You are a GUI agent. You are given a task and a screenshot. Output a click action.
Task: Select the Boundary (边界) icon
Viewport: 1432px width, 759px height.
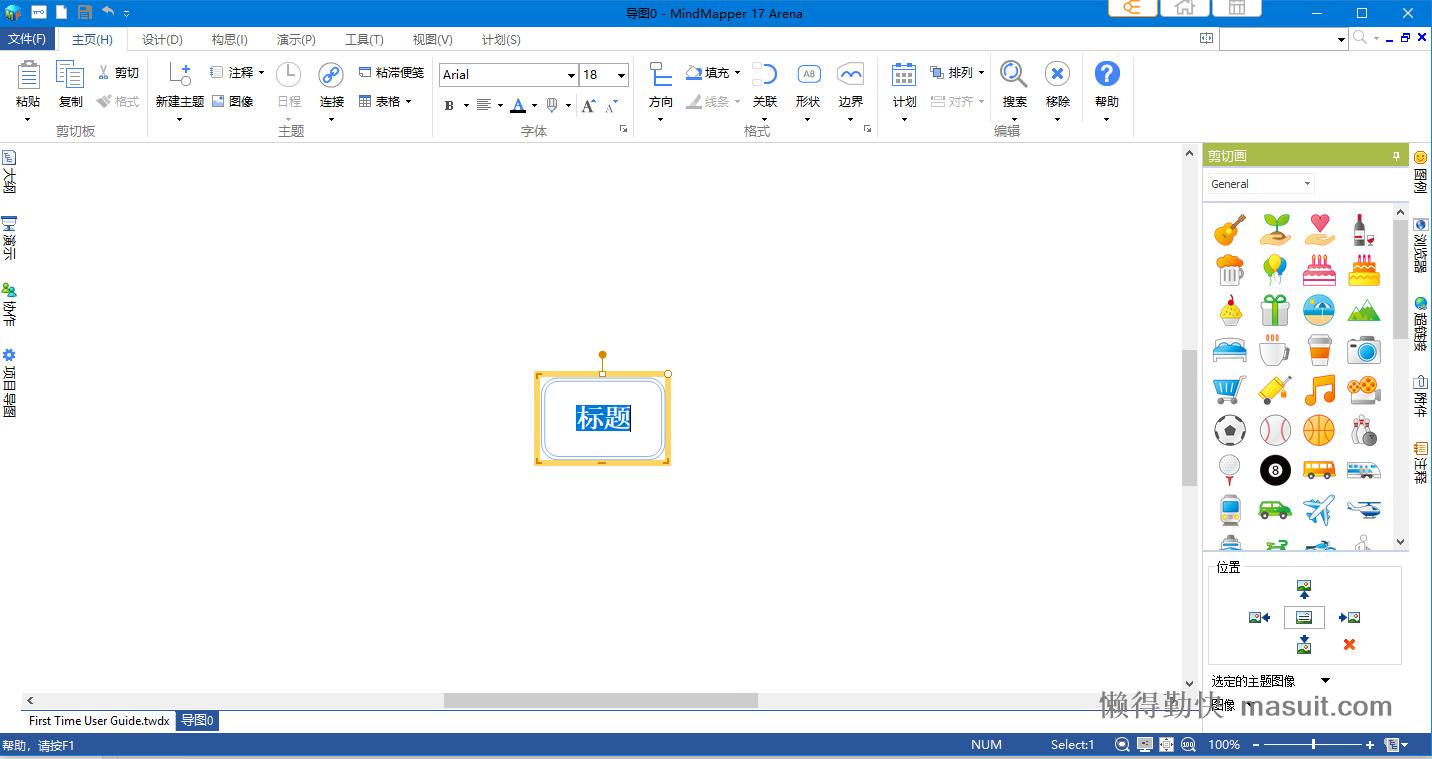pos(851,75)
